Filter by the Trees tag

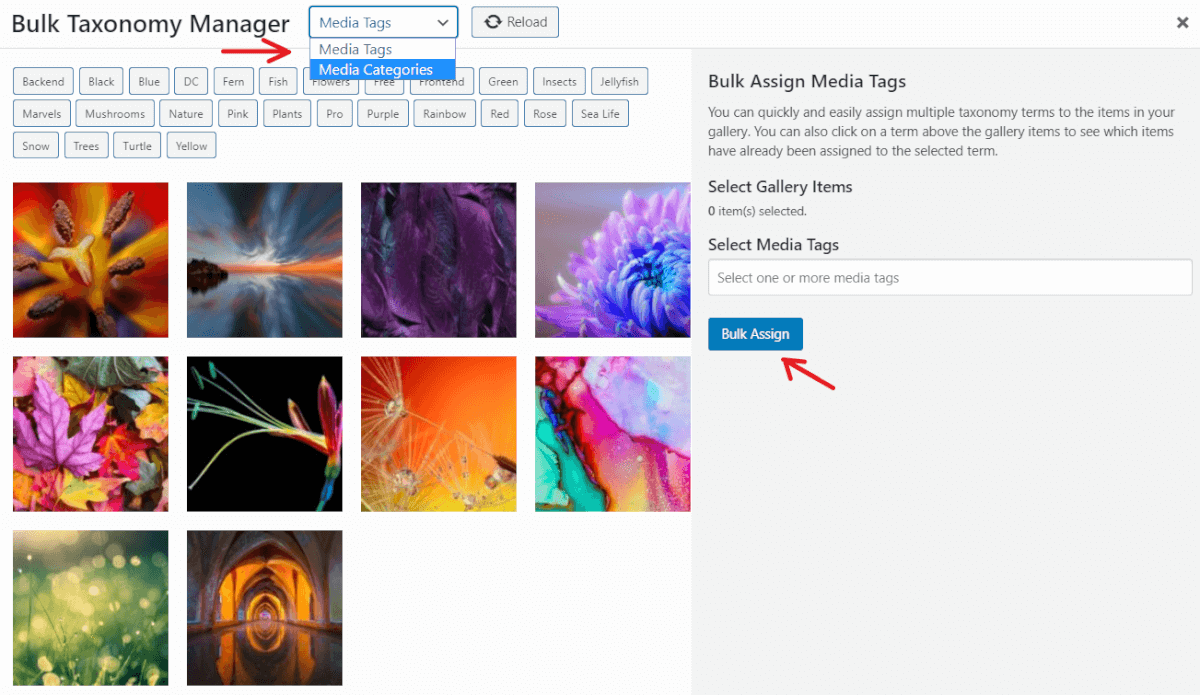pyautogui.click(x=86, y=146)
